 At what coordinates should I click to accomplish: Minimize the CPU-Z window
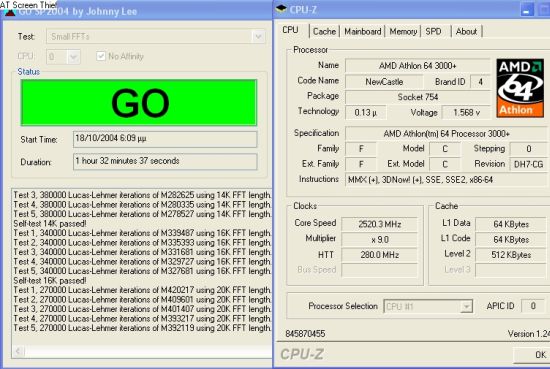526,10
